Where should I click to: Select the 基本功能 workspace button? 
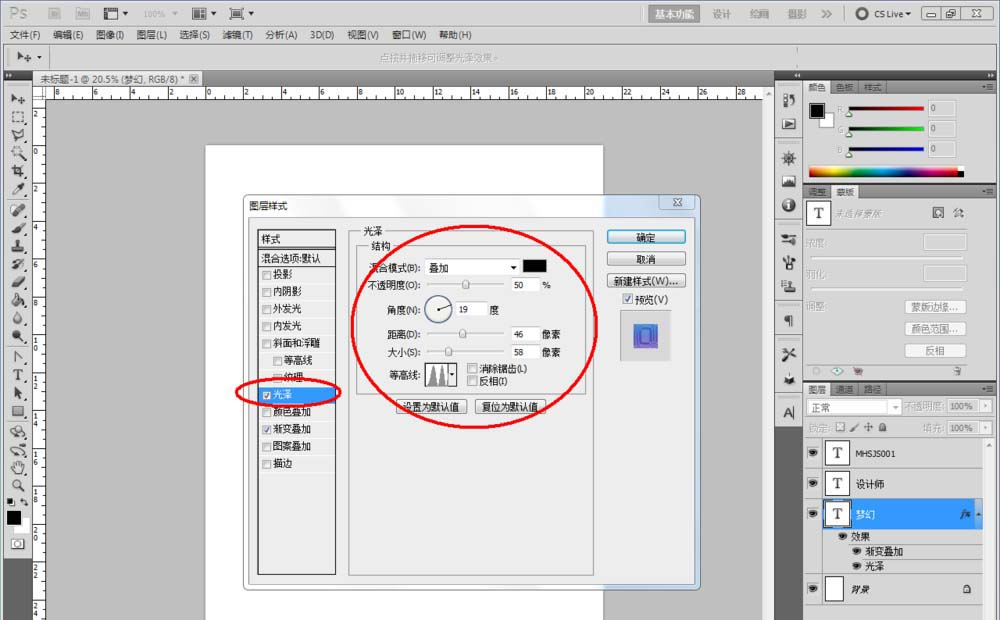[674, 14]
